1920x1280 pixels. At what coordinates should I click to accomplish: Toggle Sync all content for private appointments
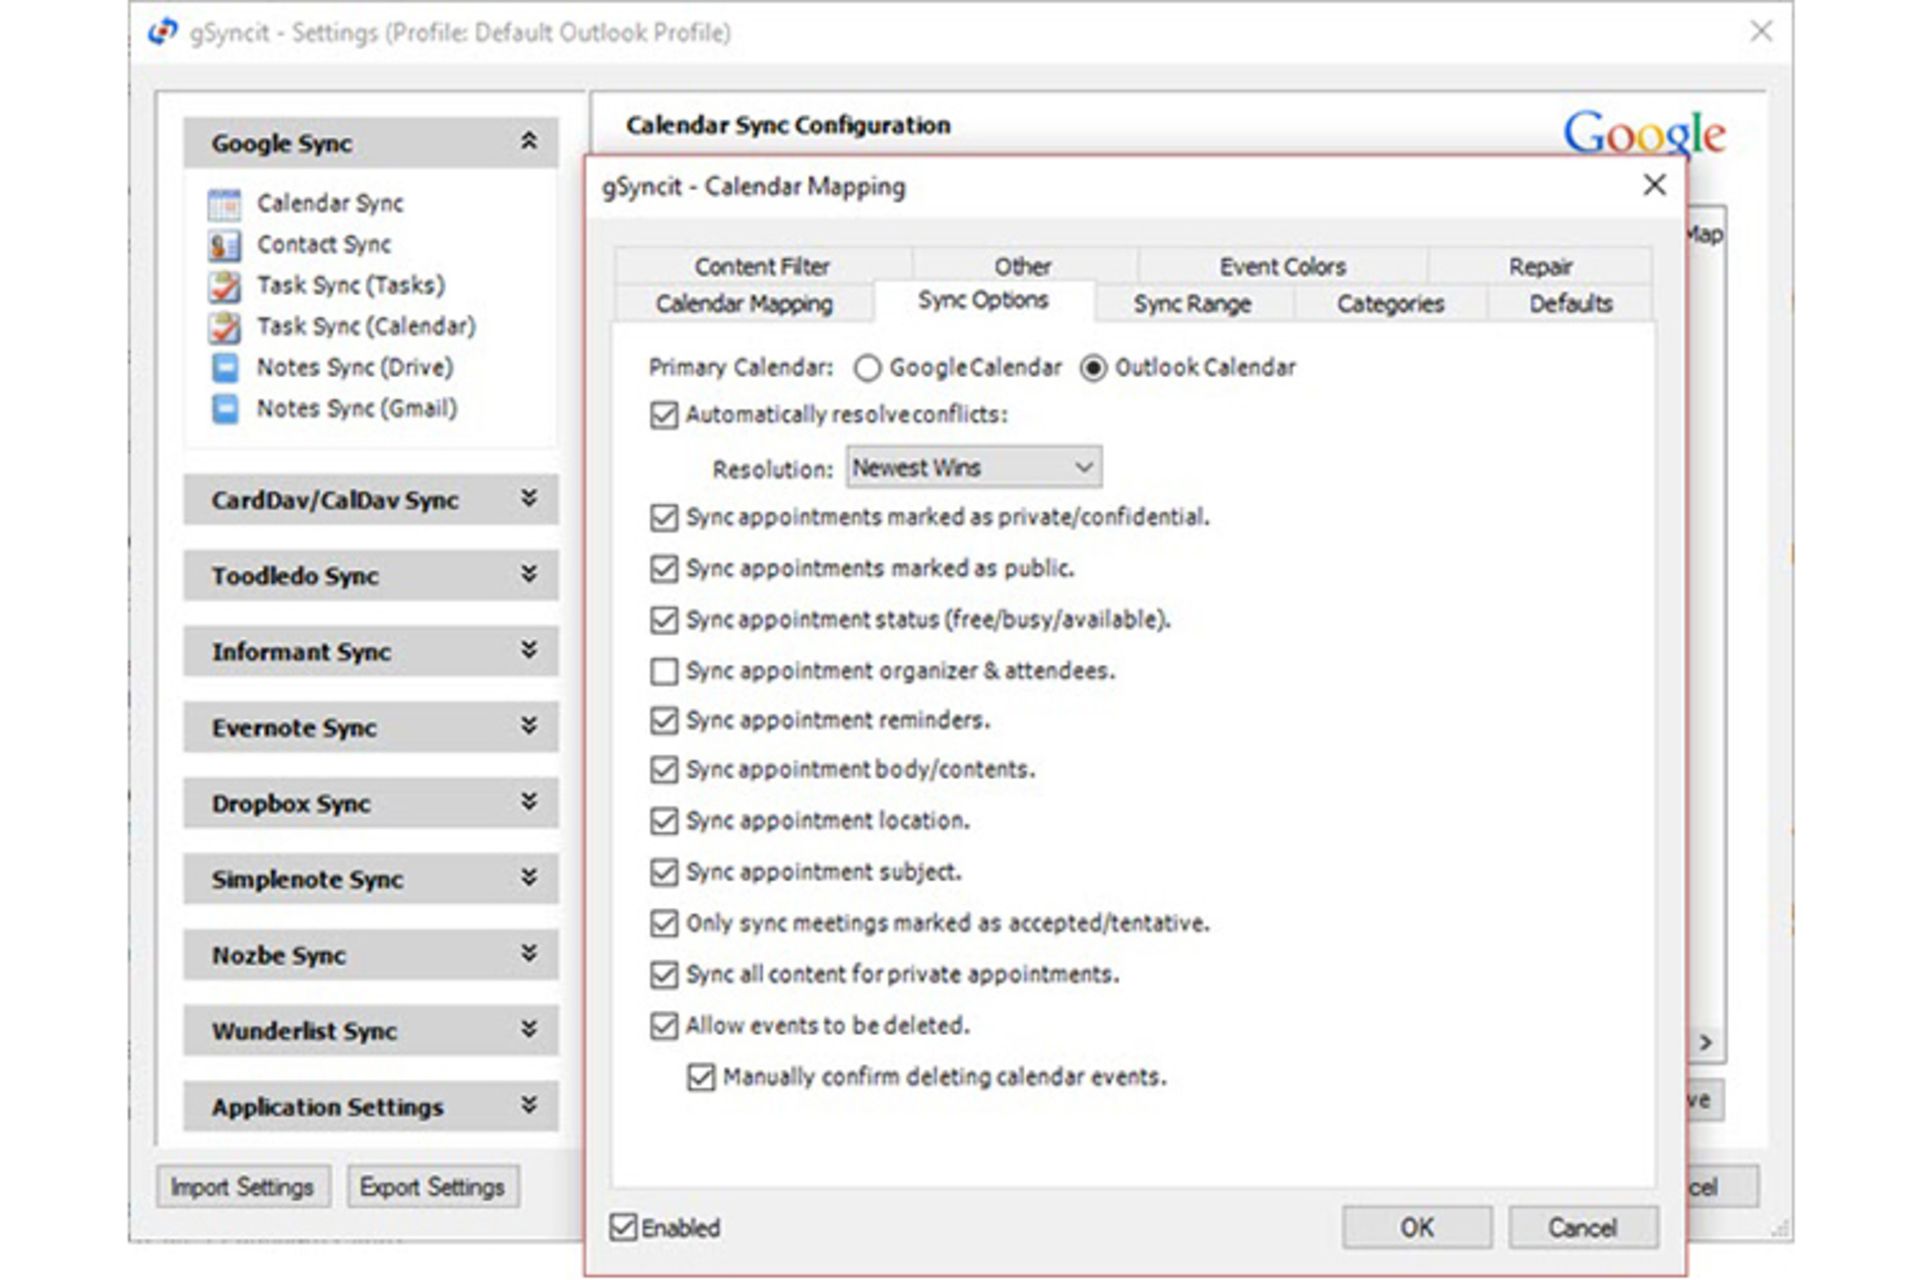click(x=664, y=974)
